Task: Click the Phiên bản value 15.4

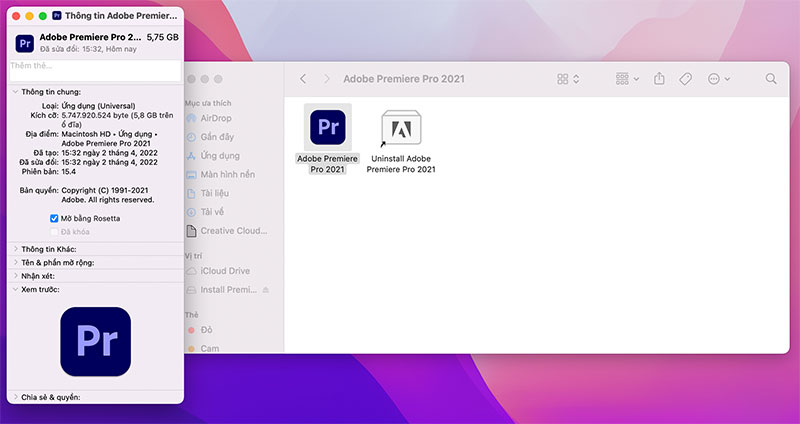Action: pos(69,172)
